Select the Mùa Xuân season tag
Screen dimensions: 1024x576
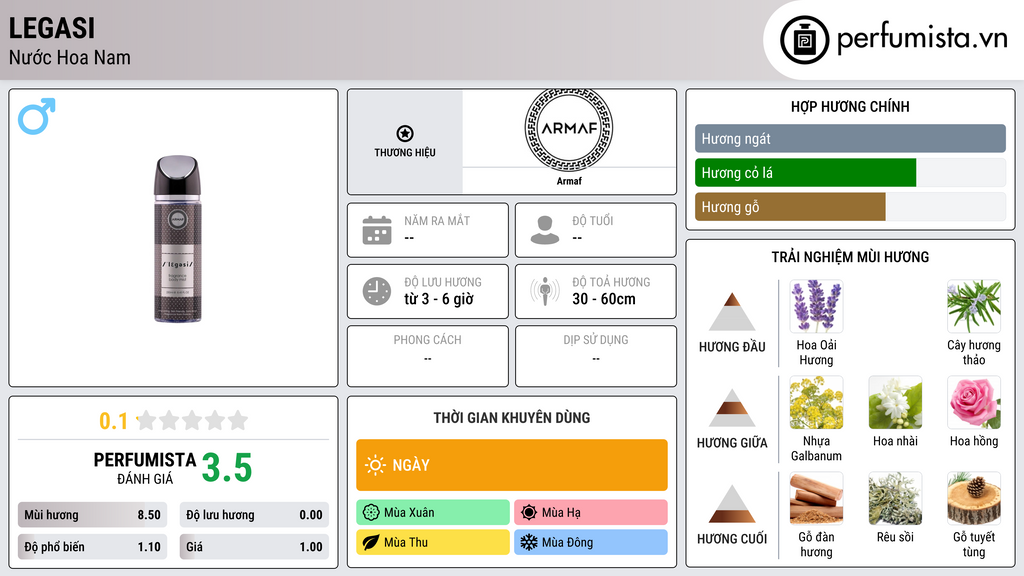tap(433, 513)
